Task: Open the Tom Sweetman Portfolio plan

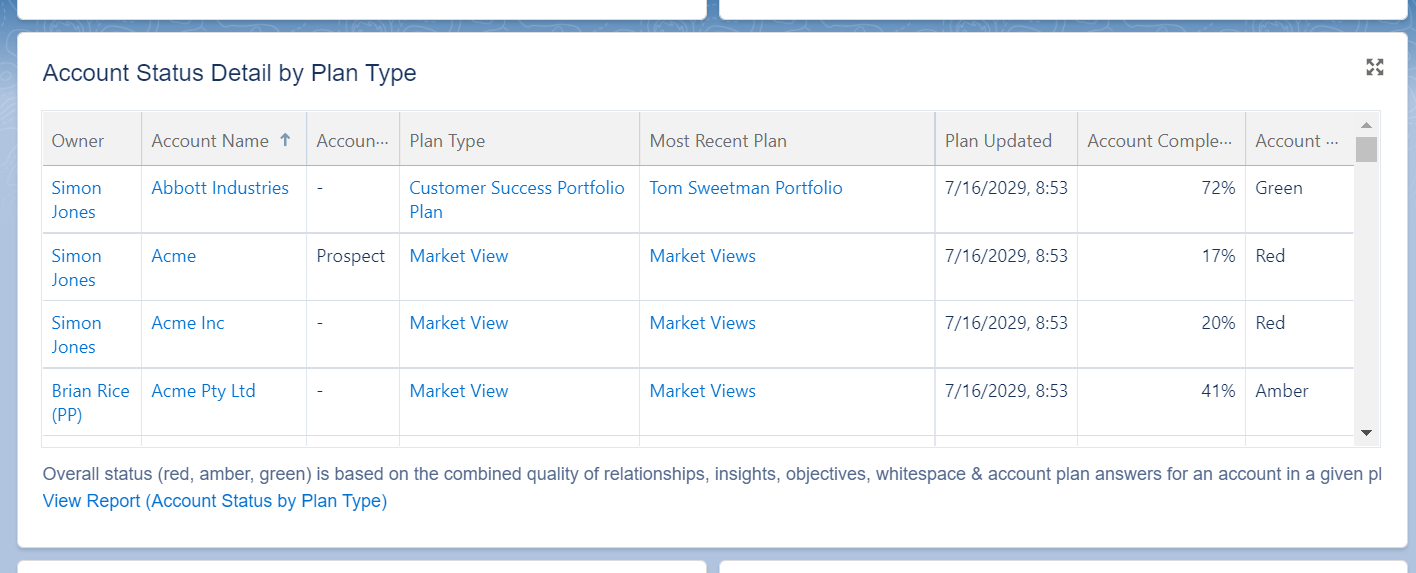Action: tap(746, 188)
